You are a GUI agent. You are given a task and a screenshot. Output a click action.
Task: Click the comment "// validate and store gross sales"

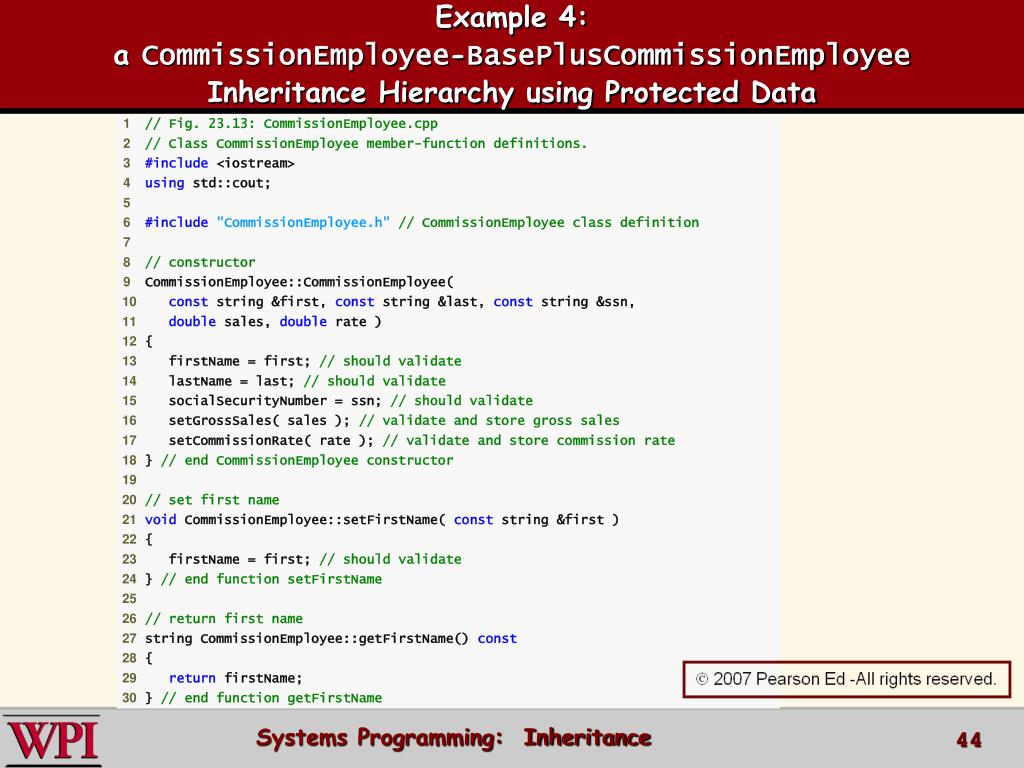tap(489, 421)
